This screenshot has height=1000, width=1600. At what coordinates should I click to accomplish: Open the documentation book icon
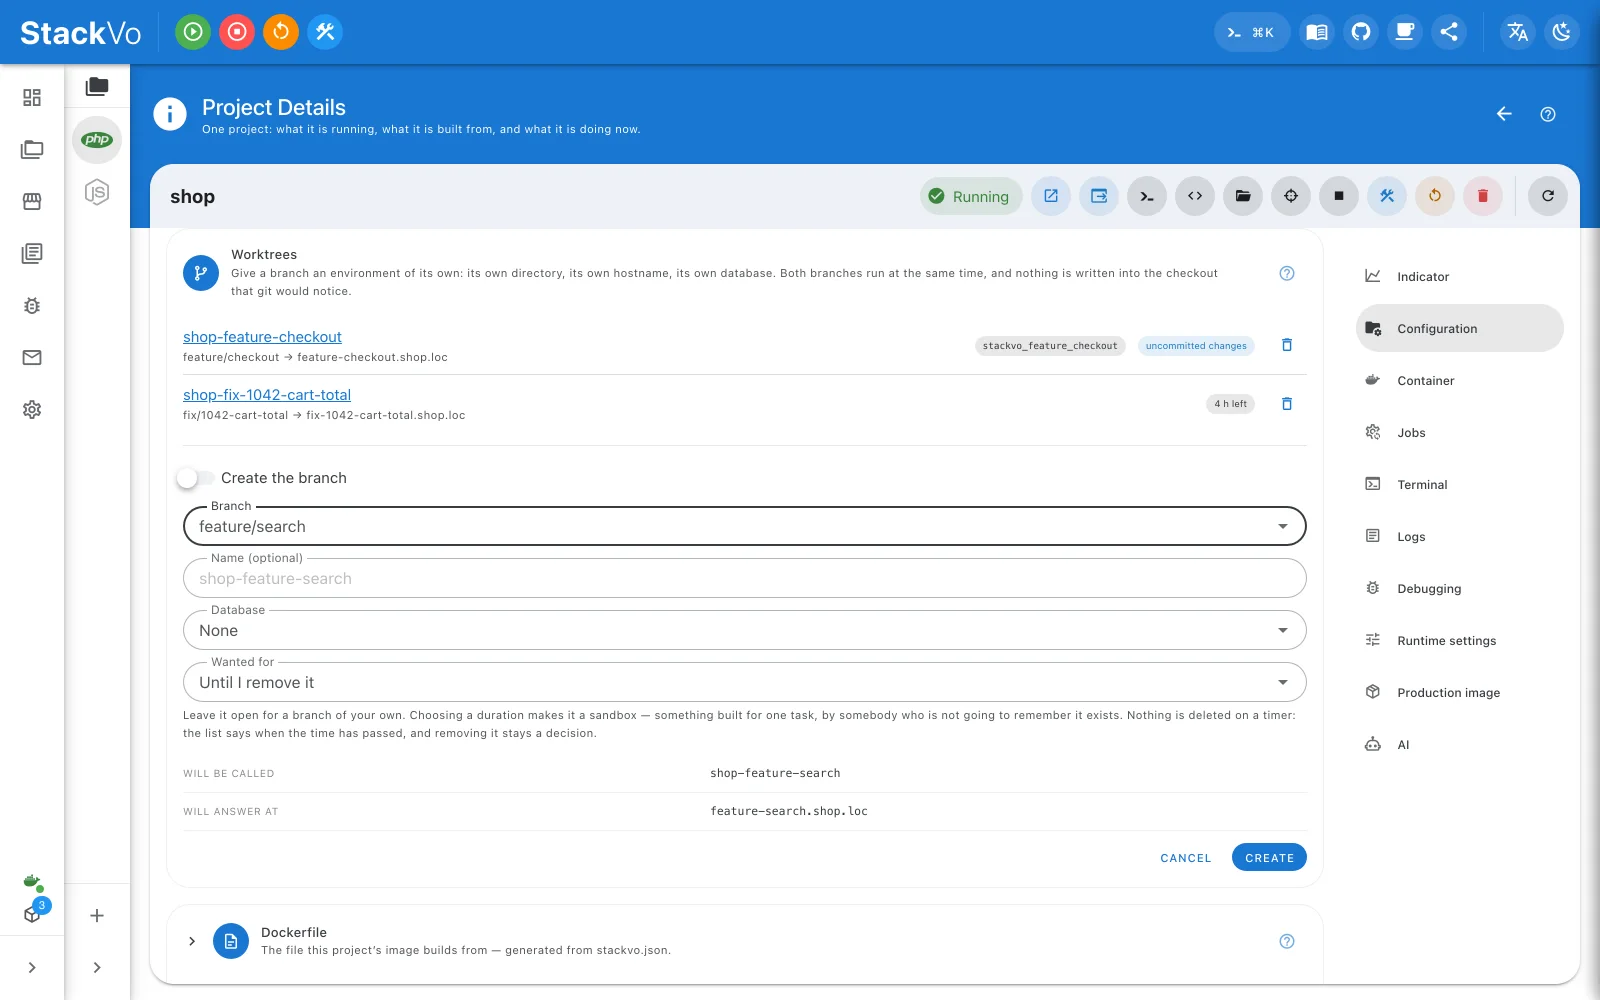[1317, 32]
